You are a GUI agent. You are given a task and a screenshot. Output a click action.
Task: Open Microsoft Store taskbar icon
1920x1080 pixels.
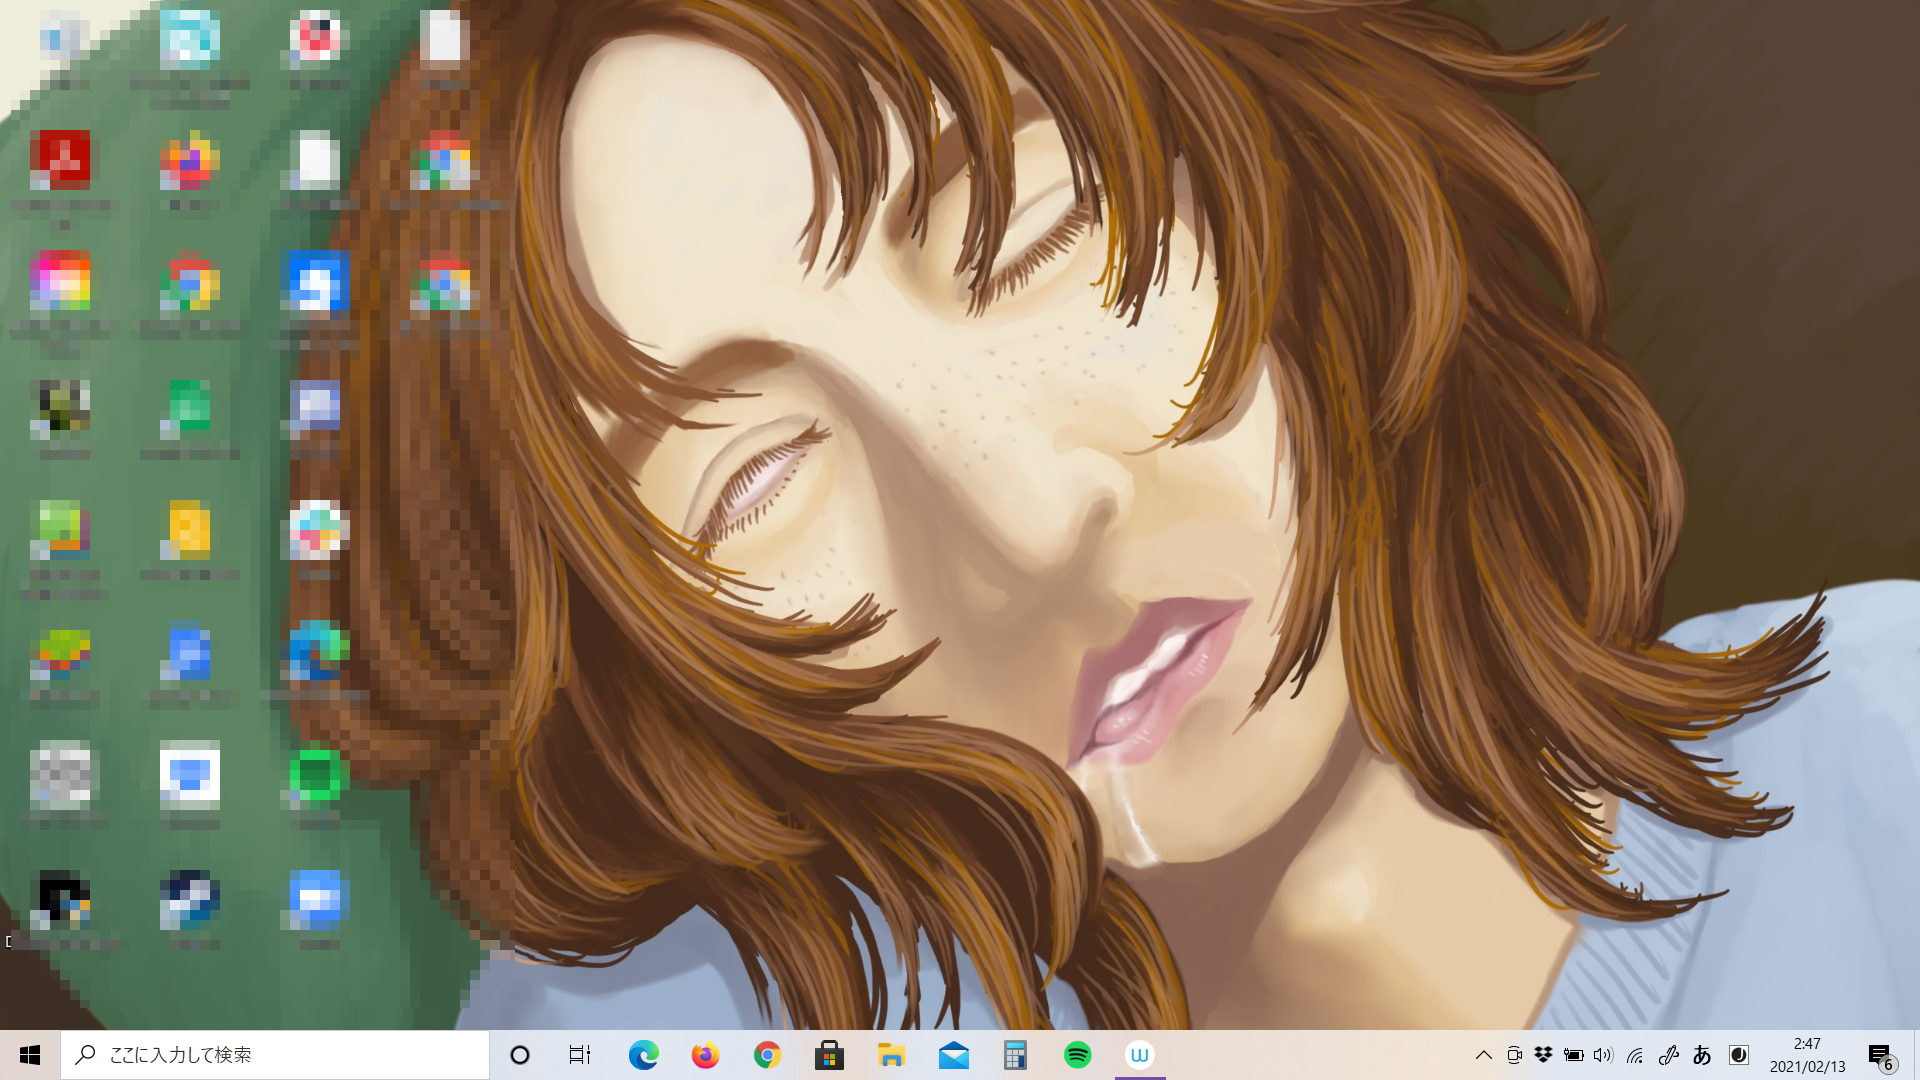coord(829,1055)
